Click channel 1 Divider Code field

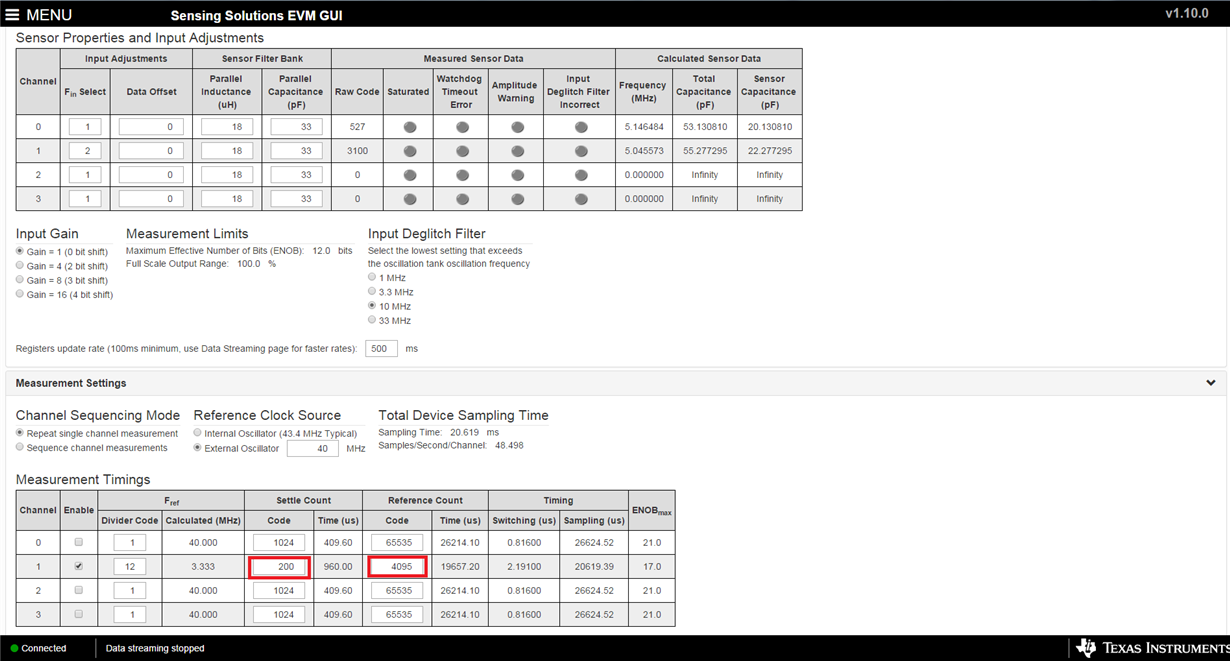(130, 566)
